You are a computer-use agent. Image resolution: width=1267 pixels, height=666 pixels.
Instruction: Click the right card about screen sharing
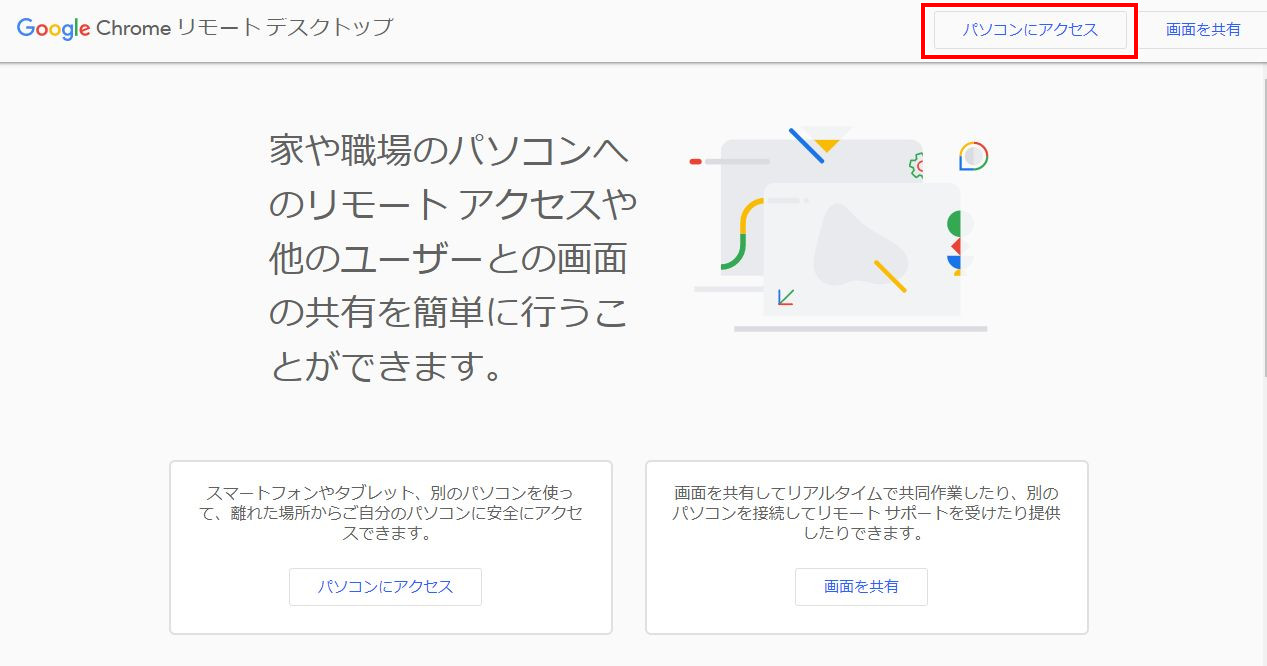point(868,546)
